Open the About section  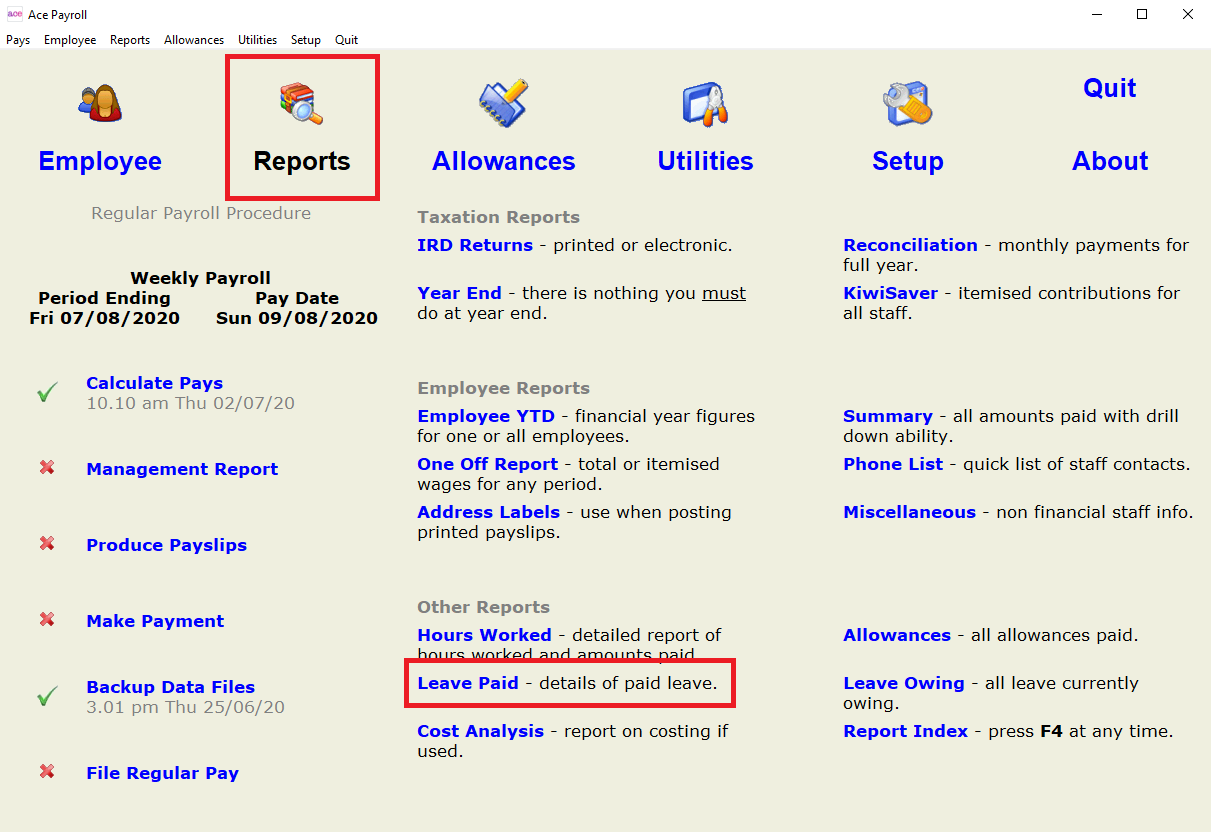click(x=1110, y=161)
